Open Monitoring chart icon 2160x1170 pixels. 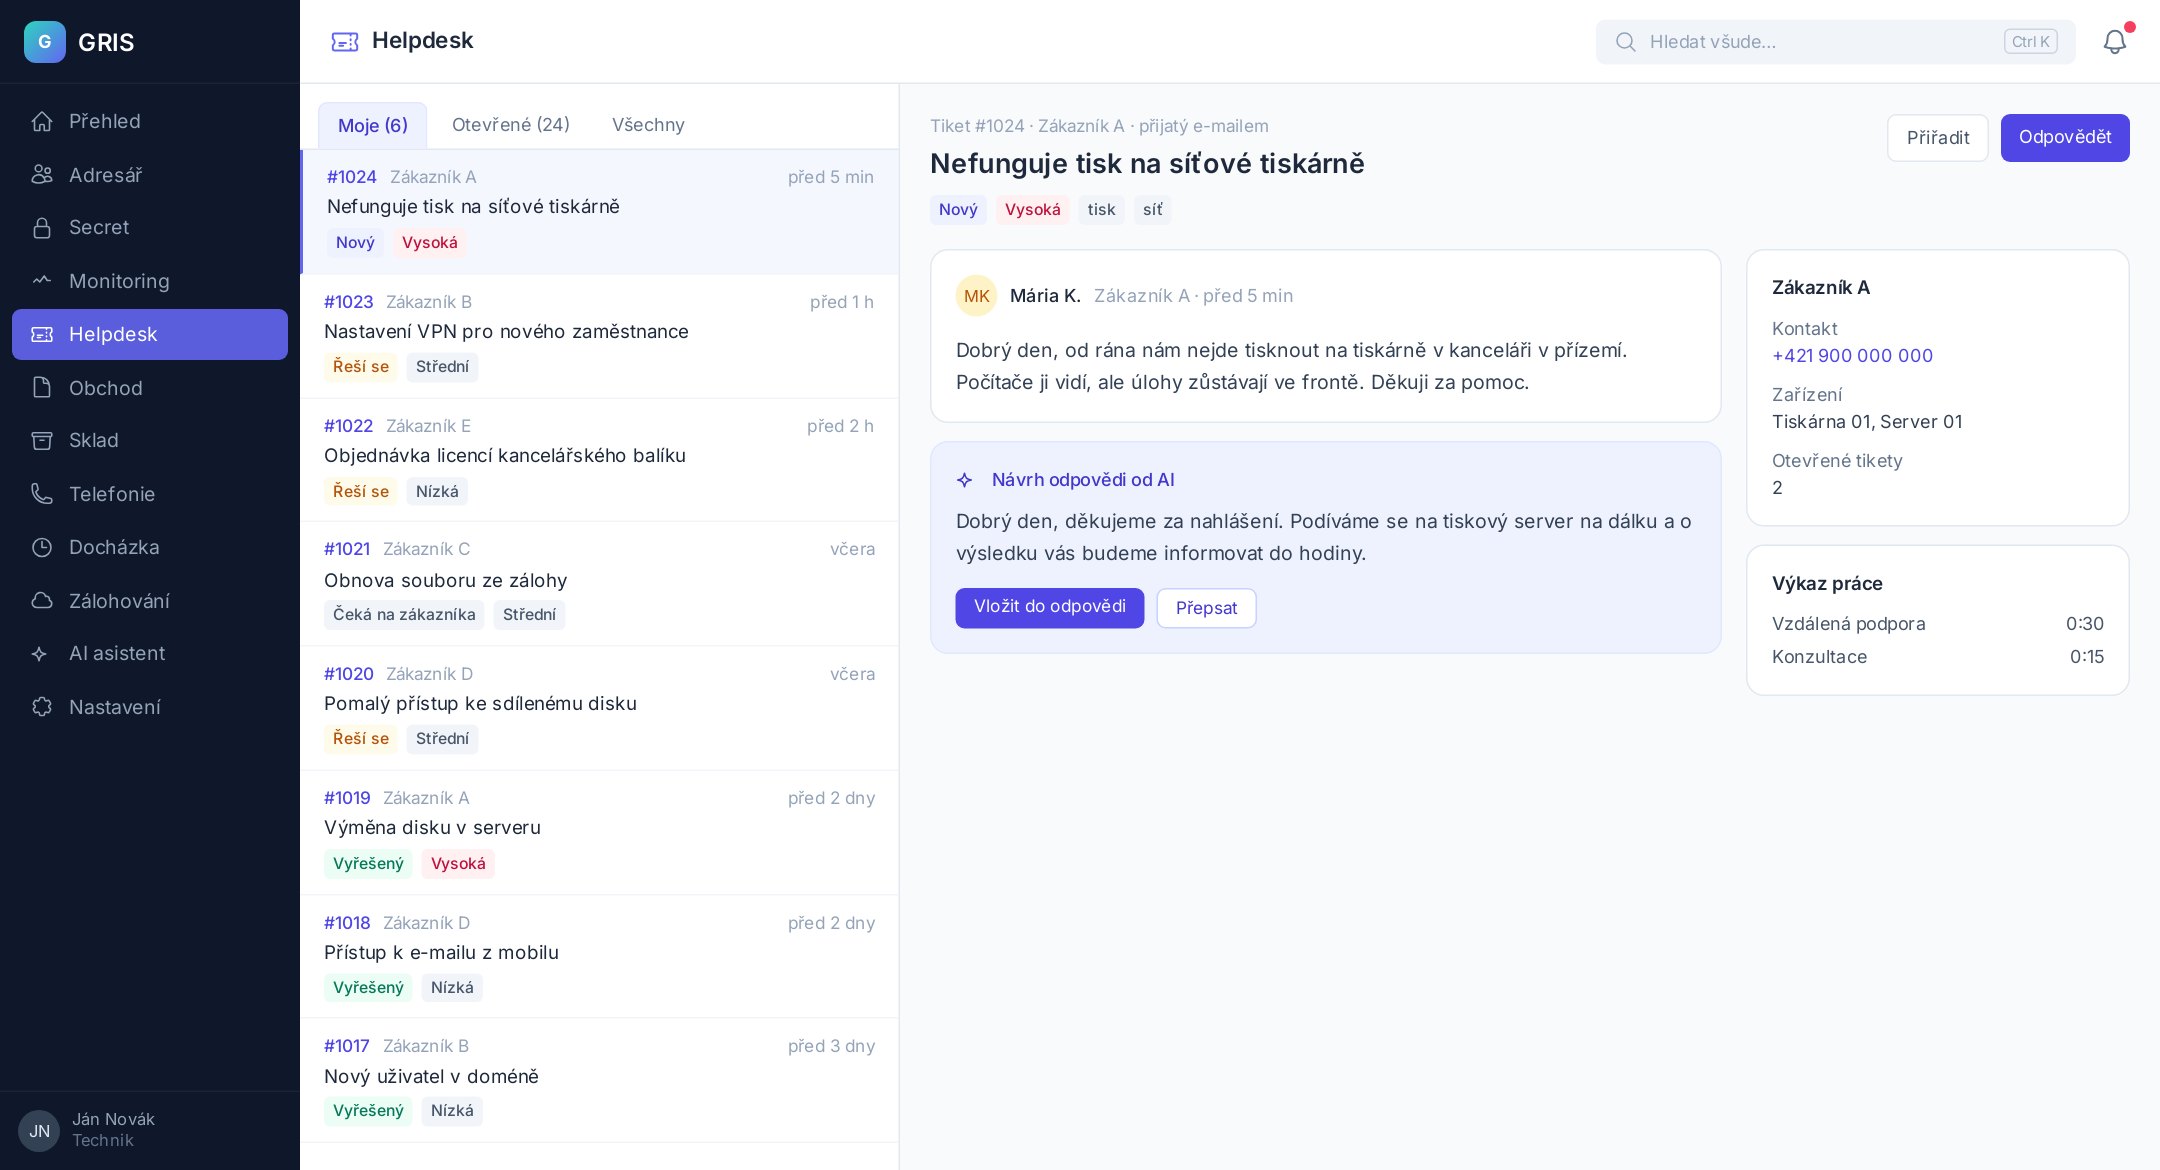coord(42,281)
